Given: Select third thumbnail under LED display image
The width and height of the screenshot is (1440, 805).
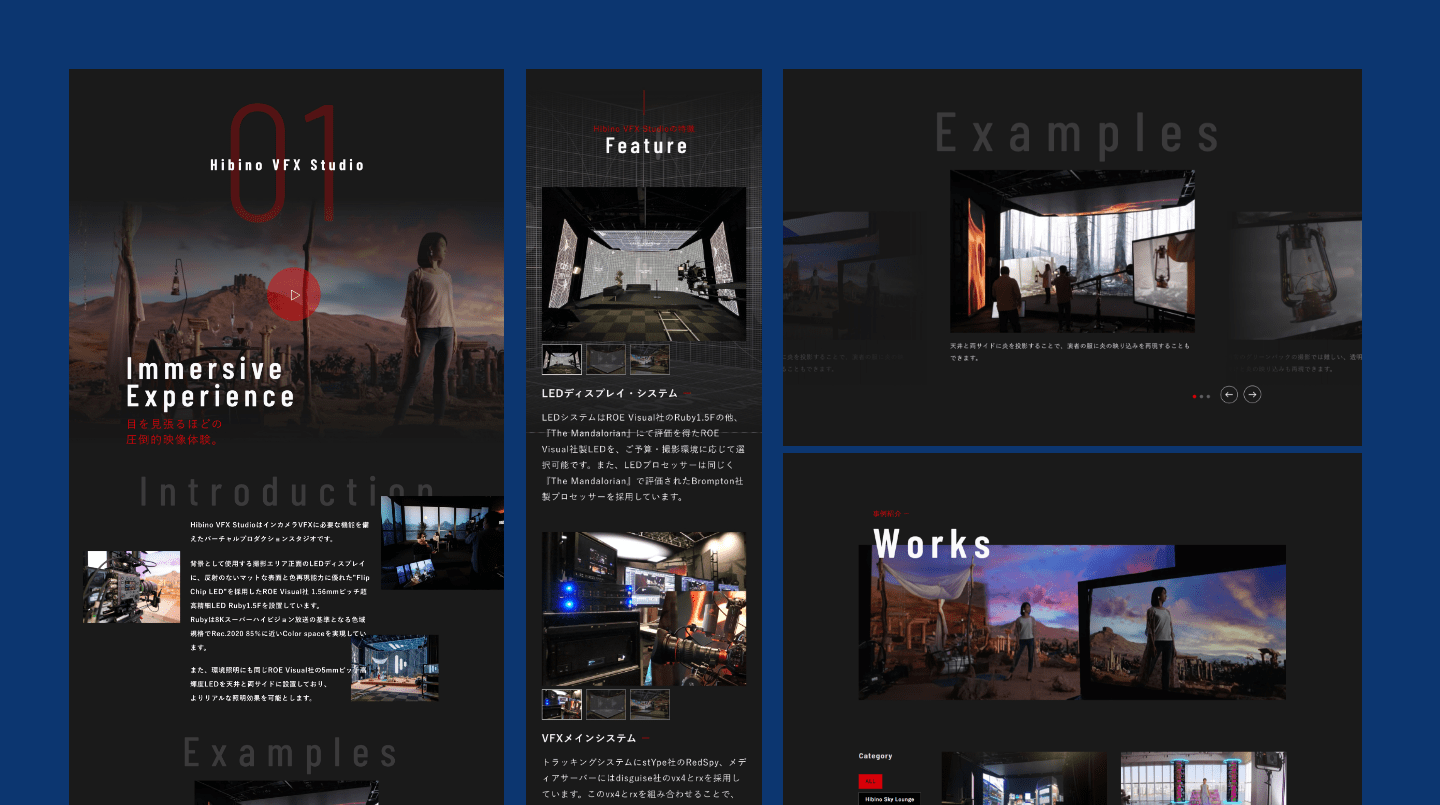Looking at the screenshot, I should 649,359.
